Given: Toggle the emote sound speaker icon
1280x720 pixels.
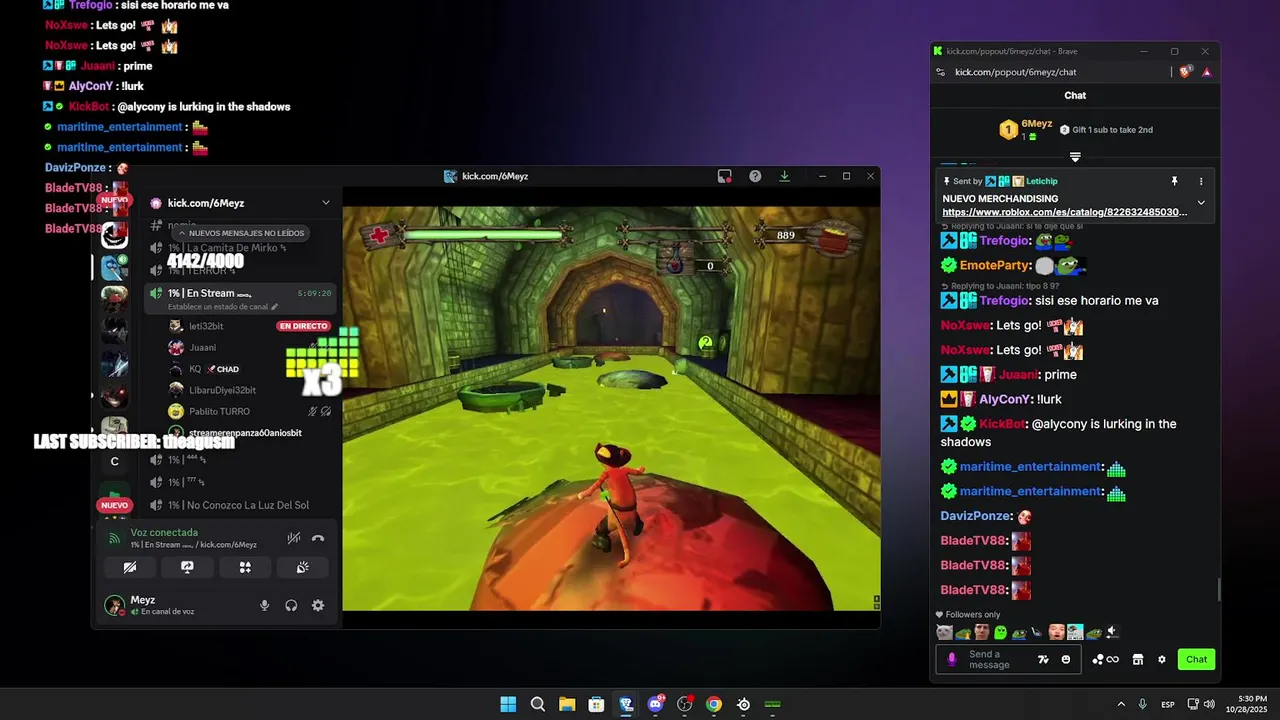Looking at the screenshot, I should 1112,632.
